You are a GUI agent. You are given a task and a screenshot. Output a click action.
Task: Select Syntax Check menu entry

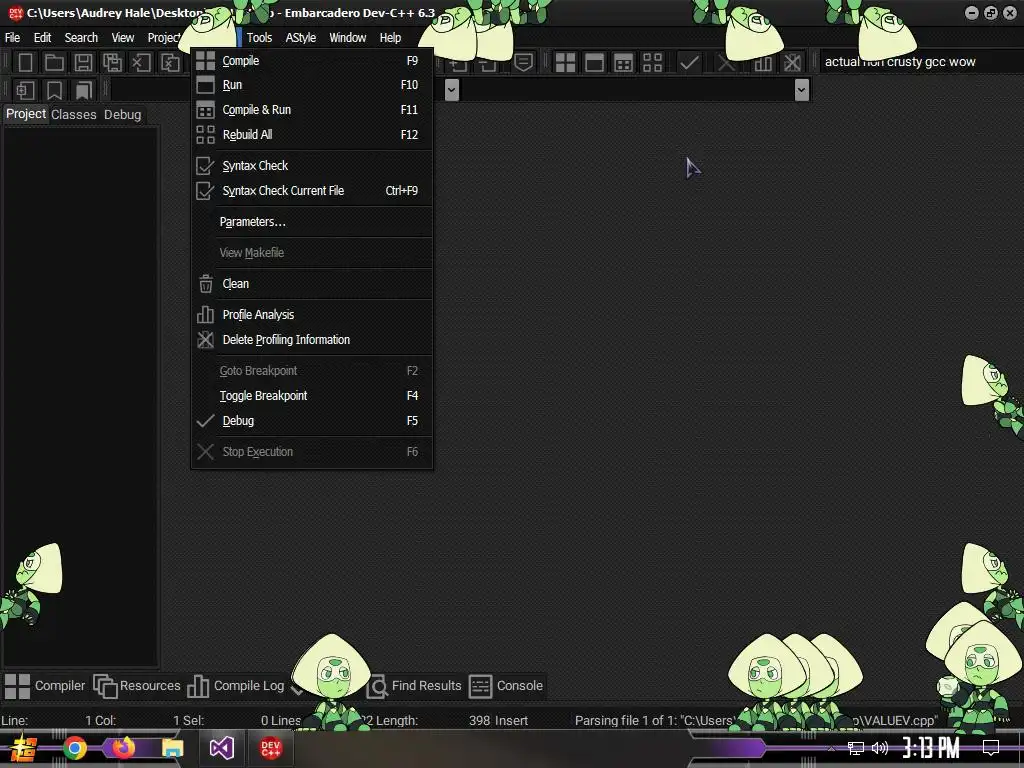312,166
